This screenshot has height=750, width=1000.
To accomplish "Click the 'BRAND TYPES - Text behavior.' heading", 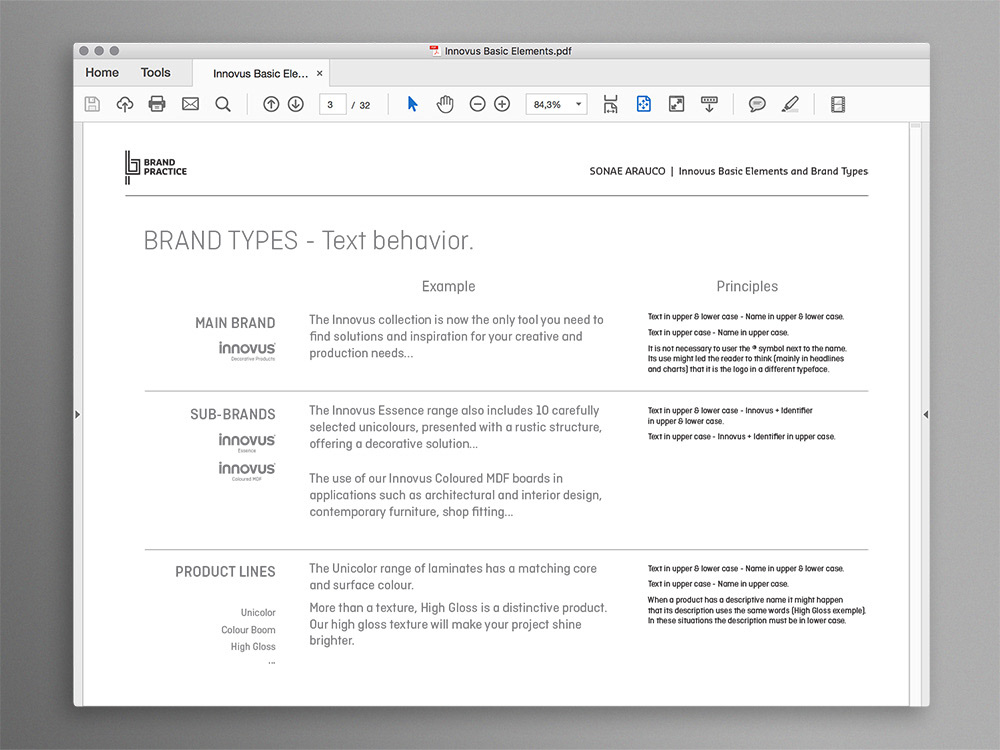I will coord(309,241).
